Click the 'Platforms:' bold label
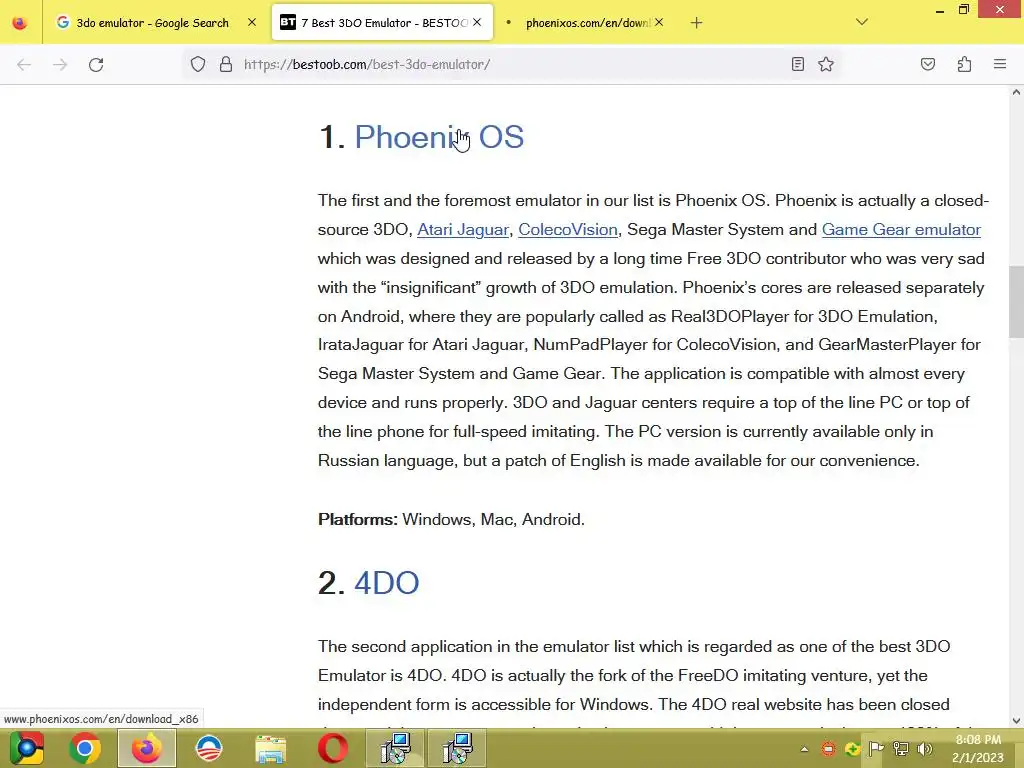 358,520
